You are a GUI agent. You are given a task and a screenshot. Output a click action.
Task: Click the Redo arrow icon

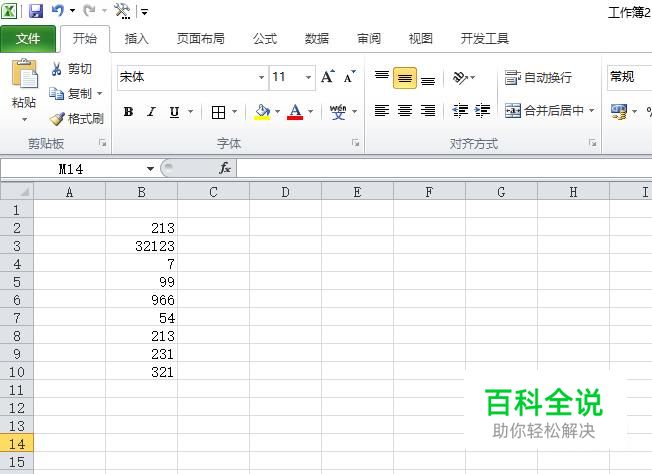click(89, 10)
